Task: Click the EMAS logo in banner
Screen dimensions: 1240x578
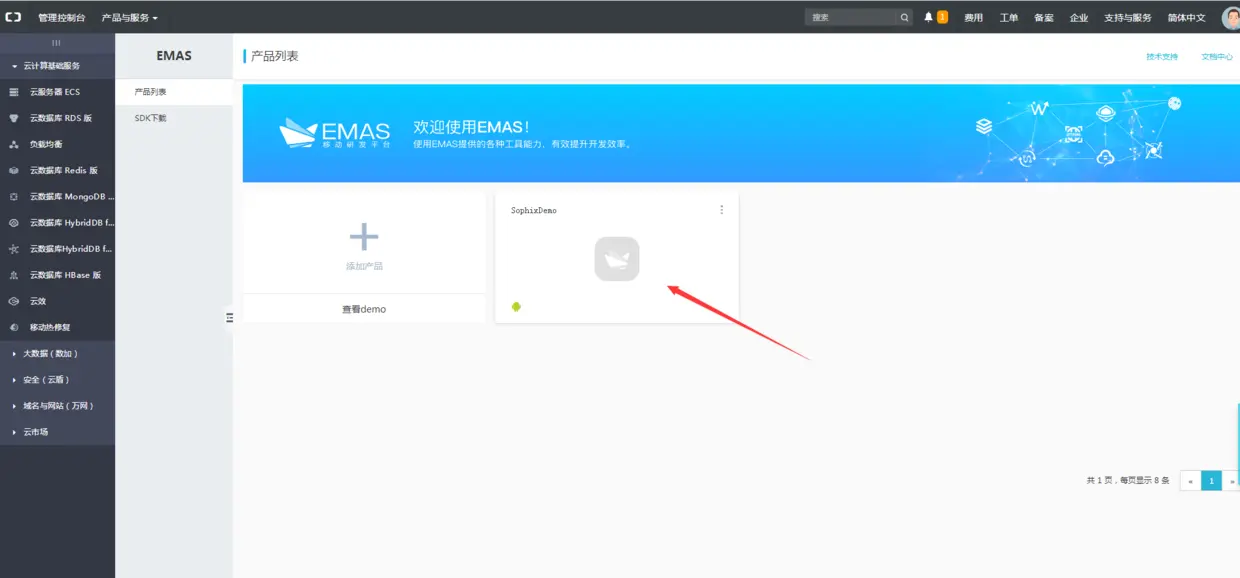Action: pyautogui.click(x=334, y=134)
